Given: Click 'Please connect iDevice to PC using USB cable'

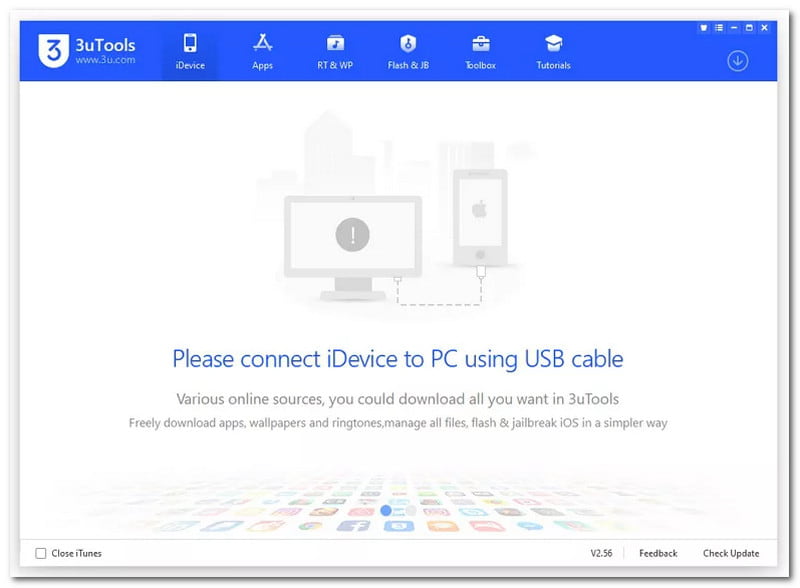Looking at the screenshot, I should (x=398, y=359).
